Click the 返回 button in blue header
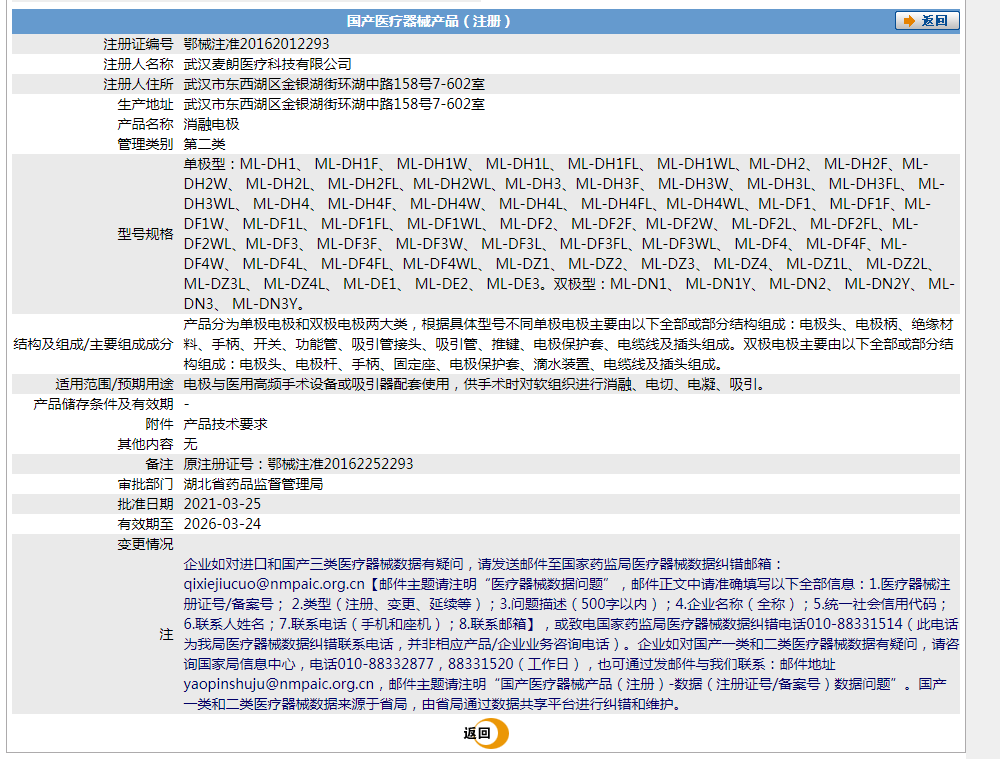 pos(927,21)
